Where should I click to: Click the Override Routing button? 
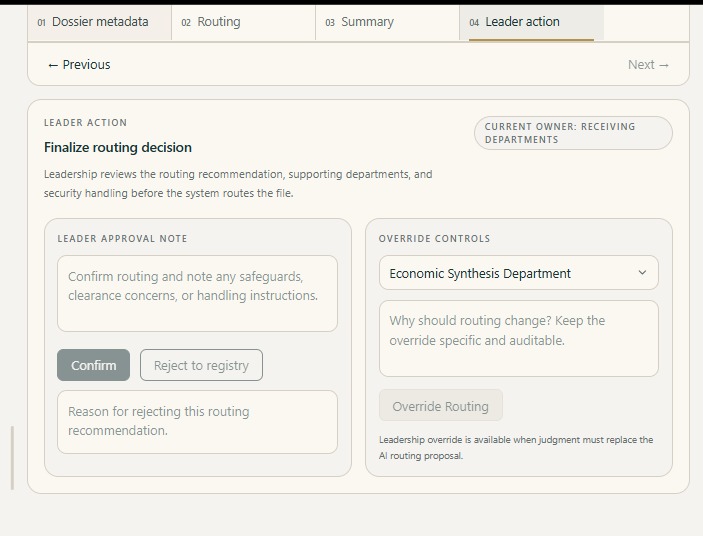point(441,406)
